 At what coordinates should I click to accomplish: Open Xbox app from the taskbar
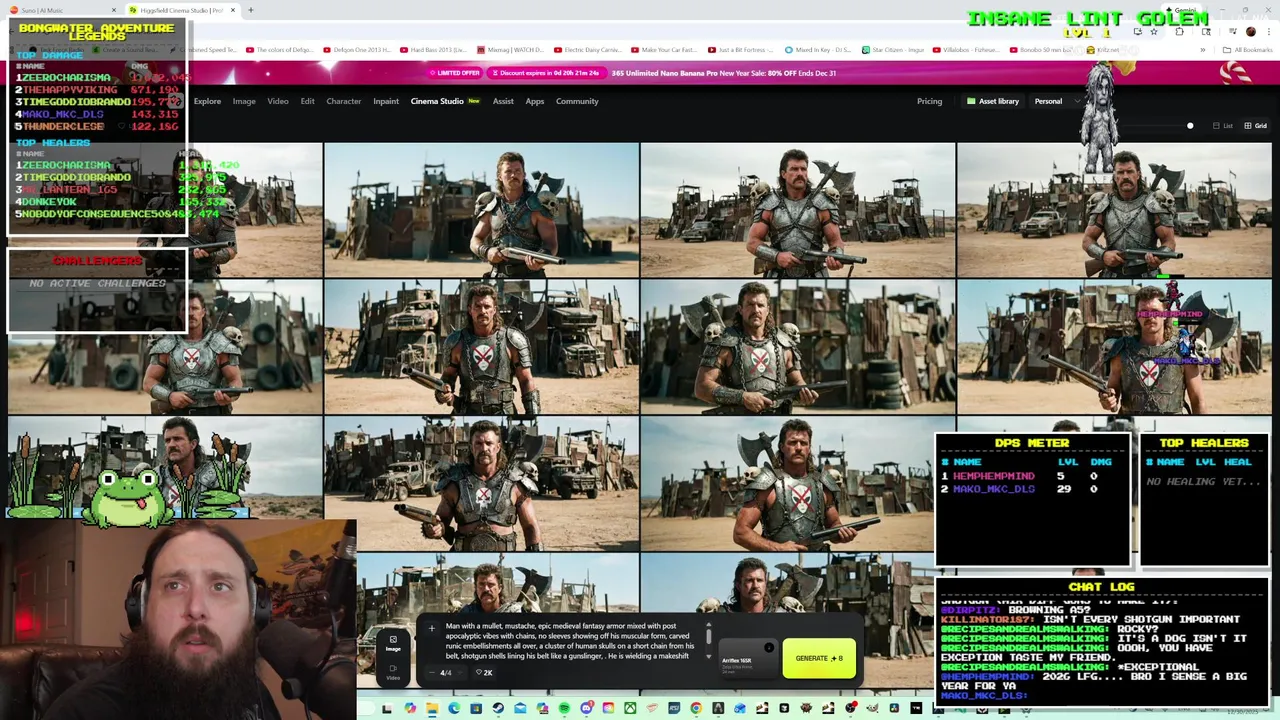[630, 708]
